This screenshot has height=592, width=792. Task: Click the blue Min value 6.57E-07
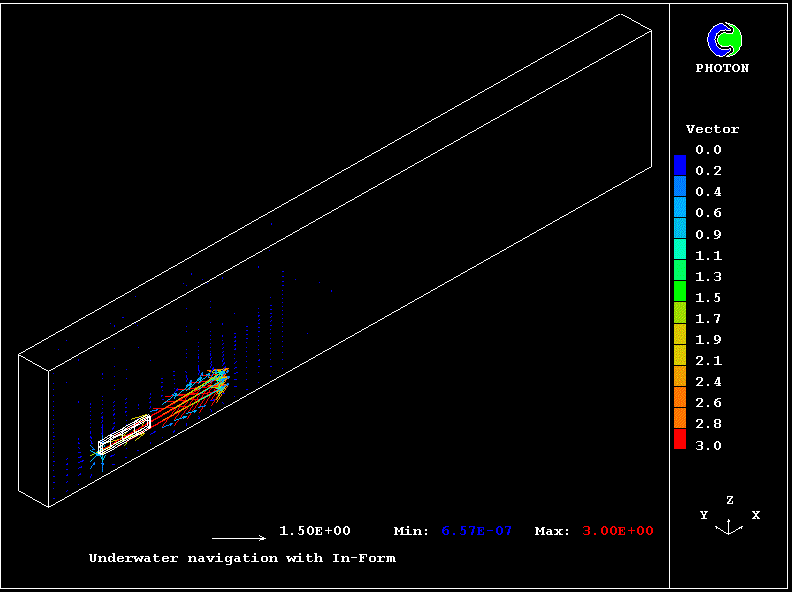(x=476, y=531)
